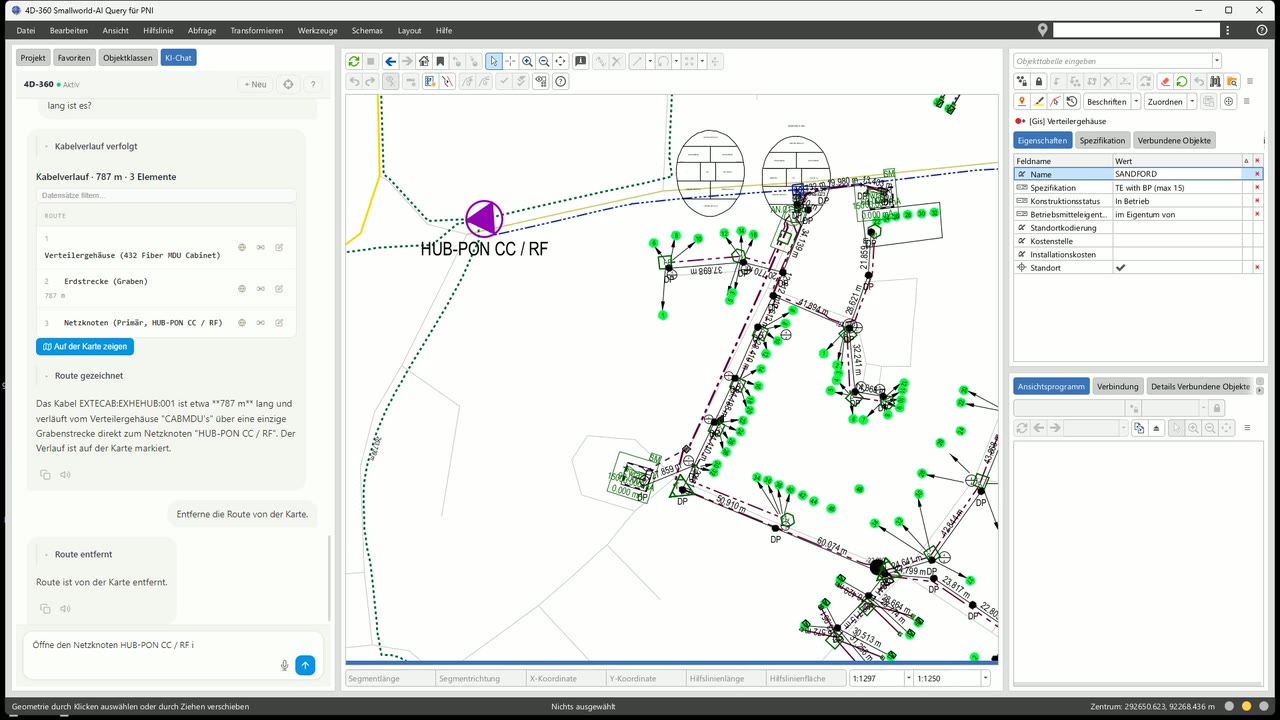
Task: Select the zoom out tool
Action: 544,61
